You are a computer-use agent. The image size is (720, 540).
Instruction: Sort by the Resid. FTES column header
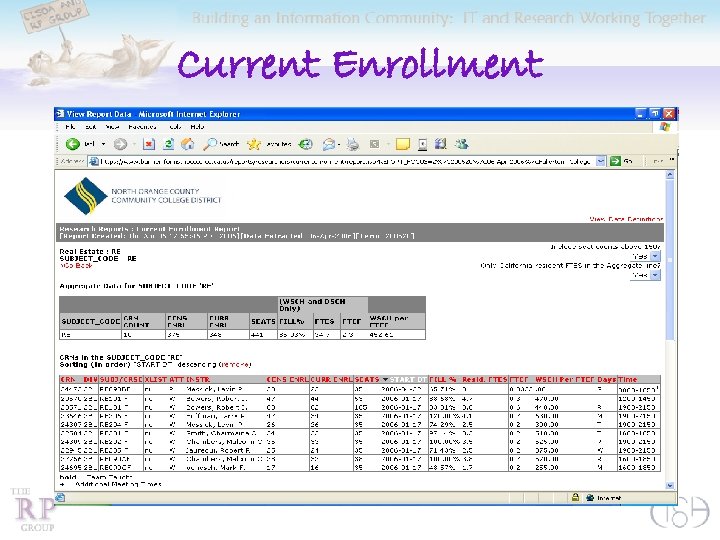point(484,379)
